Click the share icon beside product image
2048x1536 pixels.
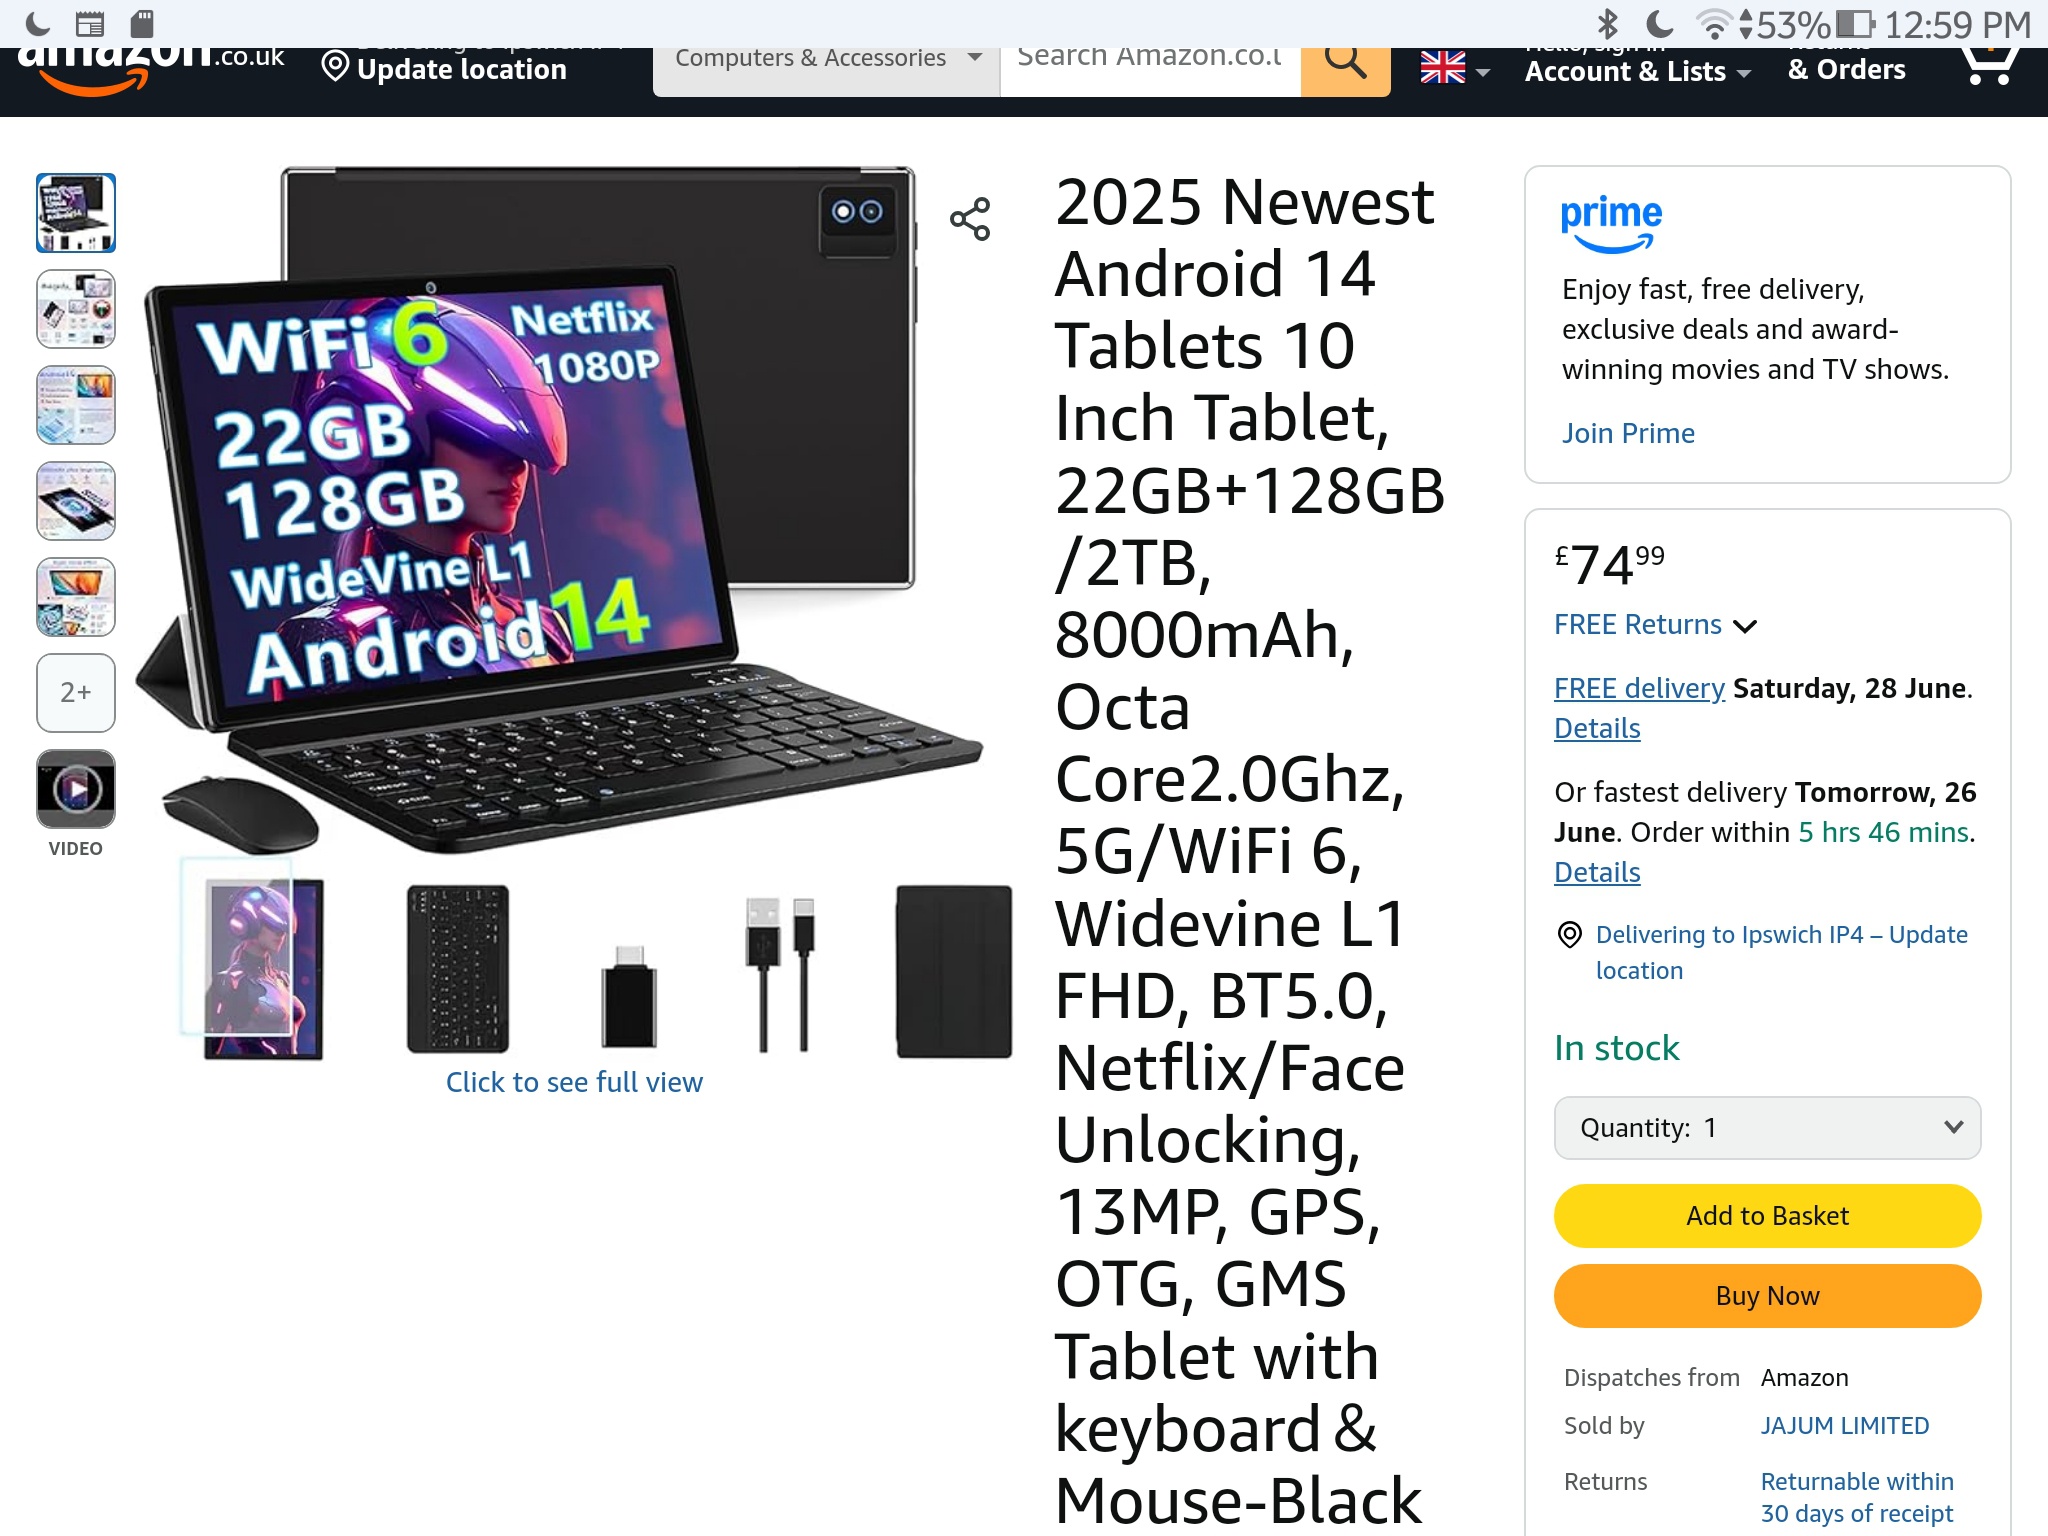click(969, 219)
